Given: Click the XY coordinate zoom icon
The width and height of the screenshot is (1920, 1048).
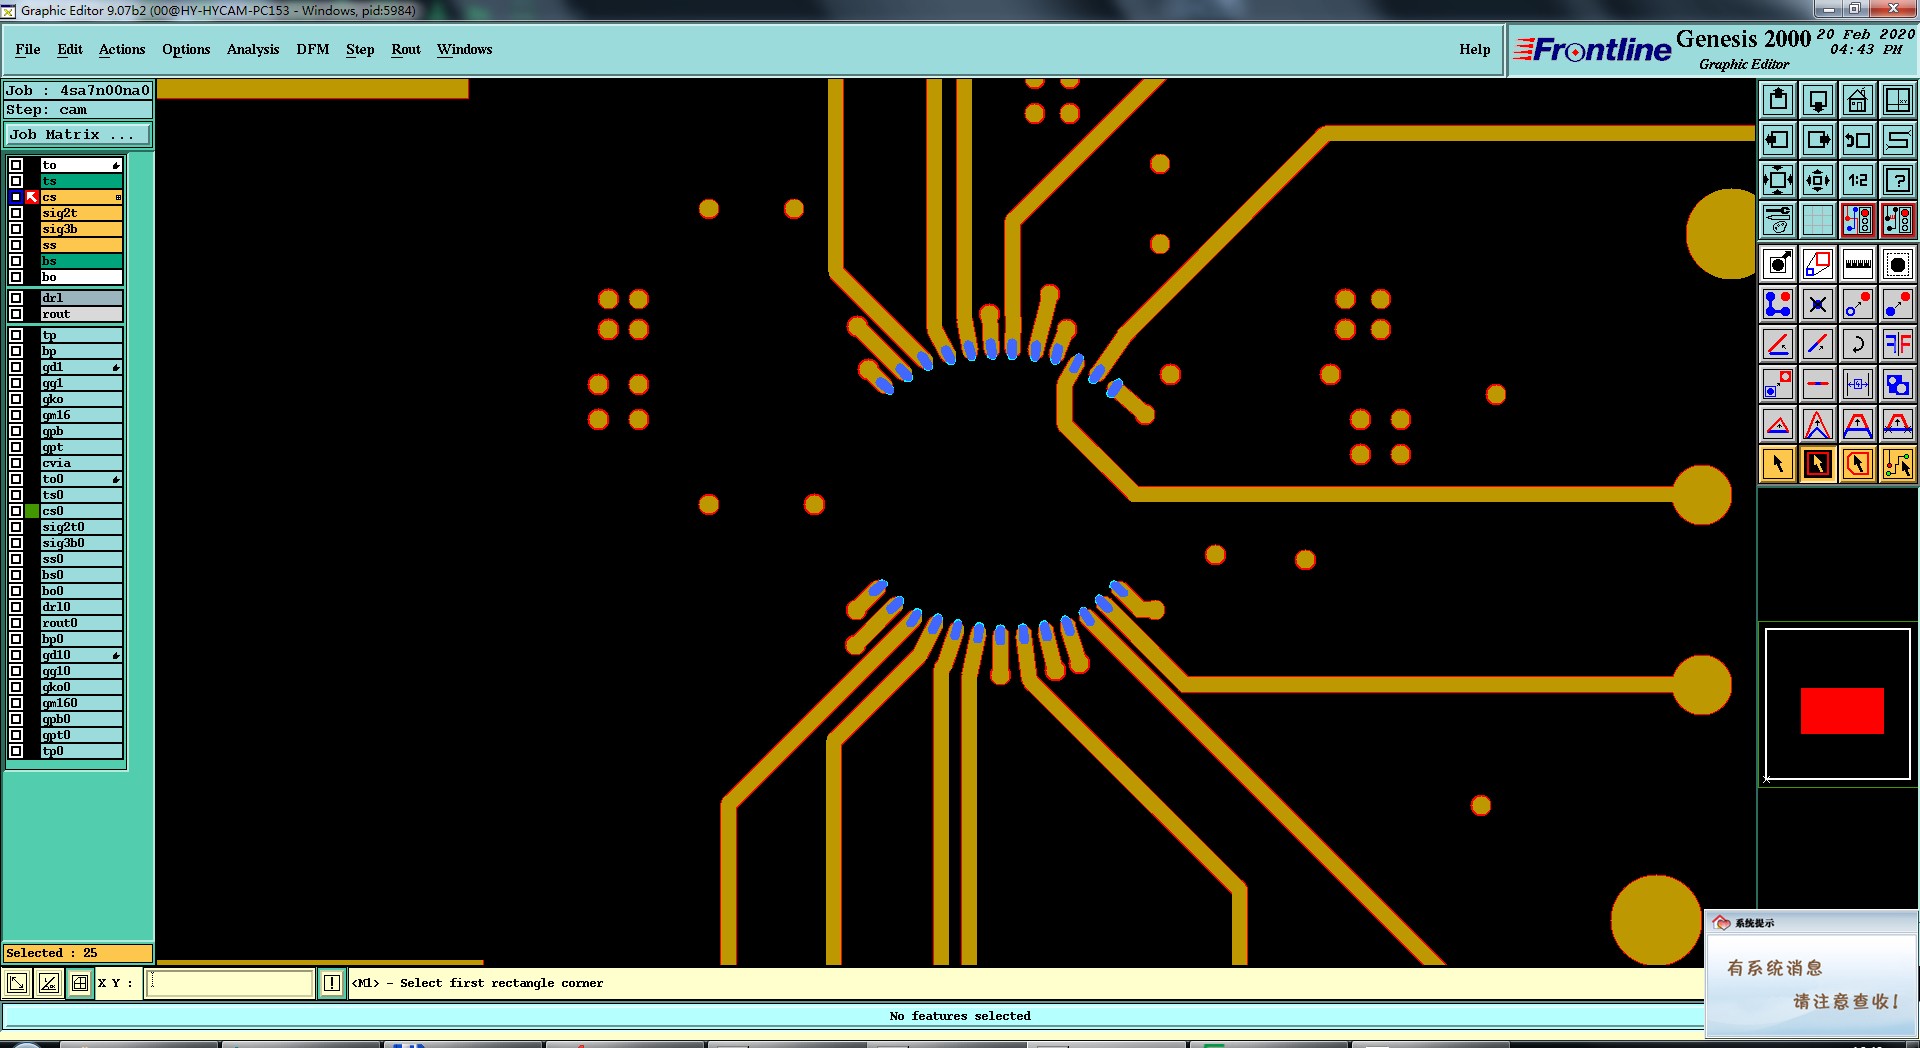Looking at the screenshot, I should click(x=1898, y=100).
